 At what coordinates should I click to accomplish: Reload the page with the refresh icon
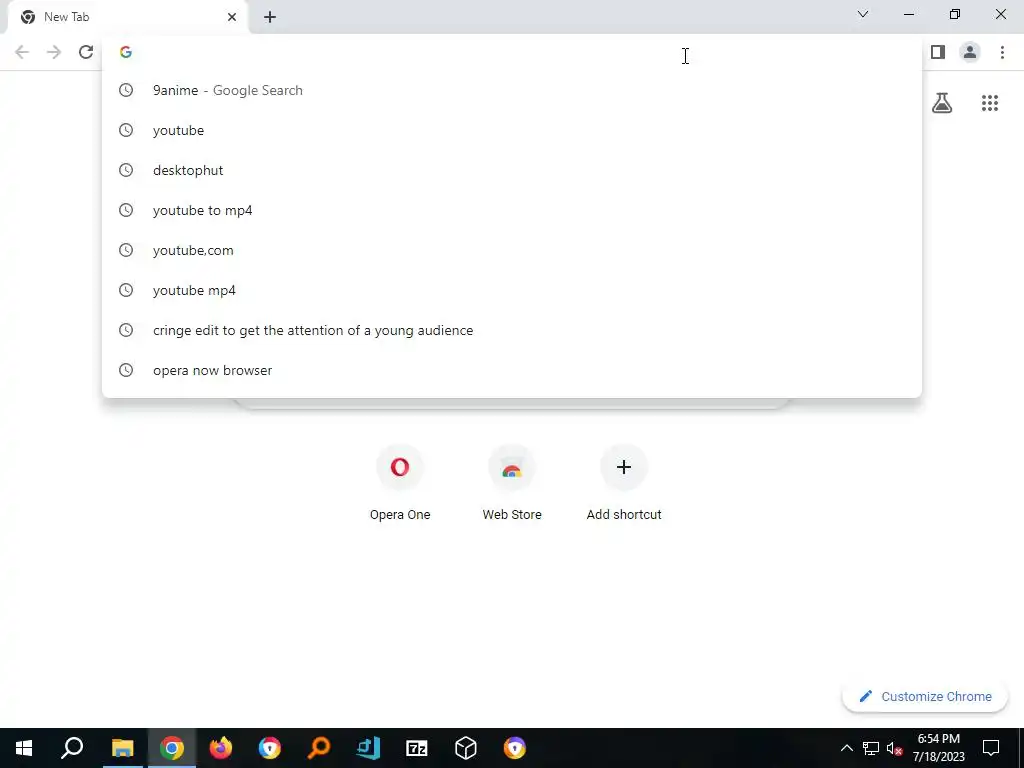pyautogui.click(x=86, y=52)
